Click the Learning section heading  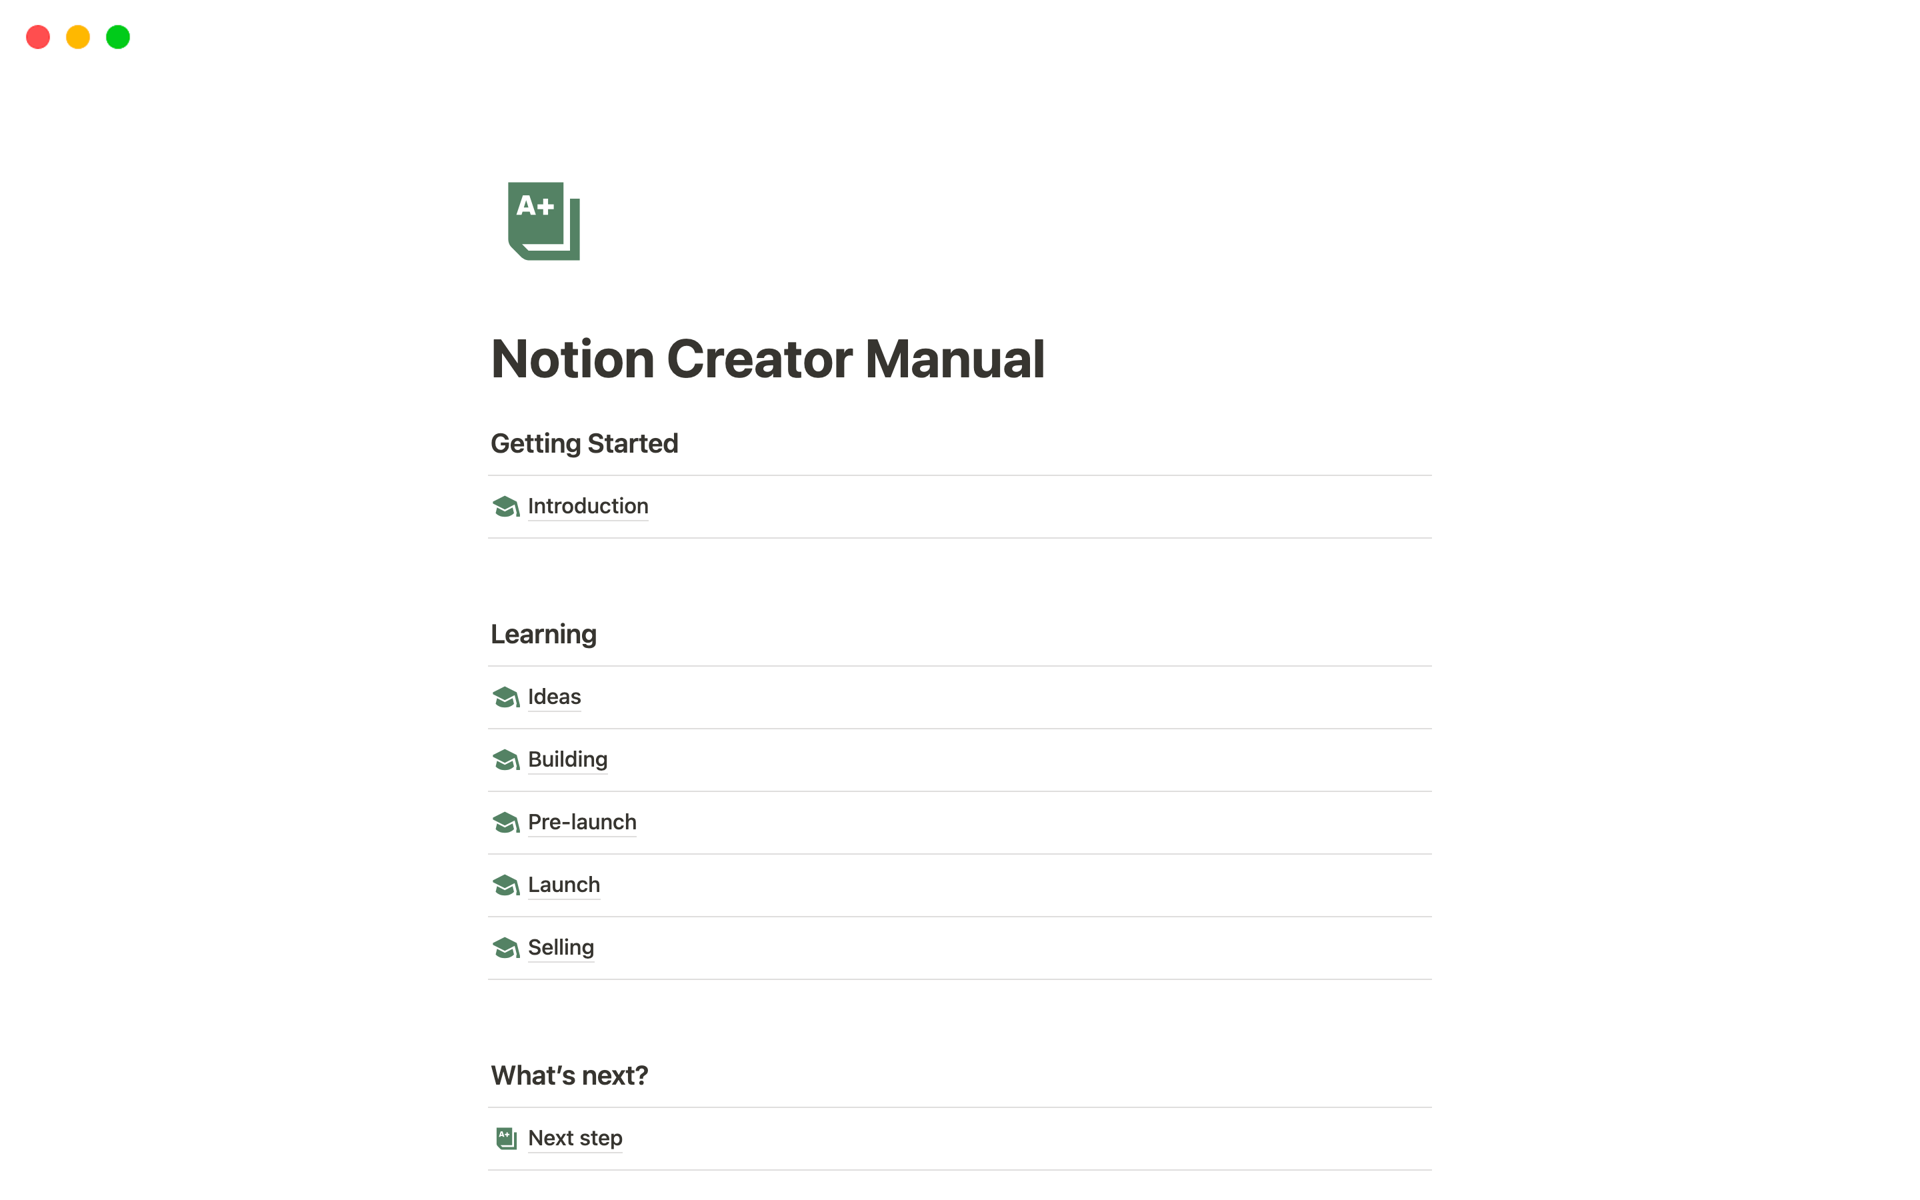(x=543, y=635)
